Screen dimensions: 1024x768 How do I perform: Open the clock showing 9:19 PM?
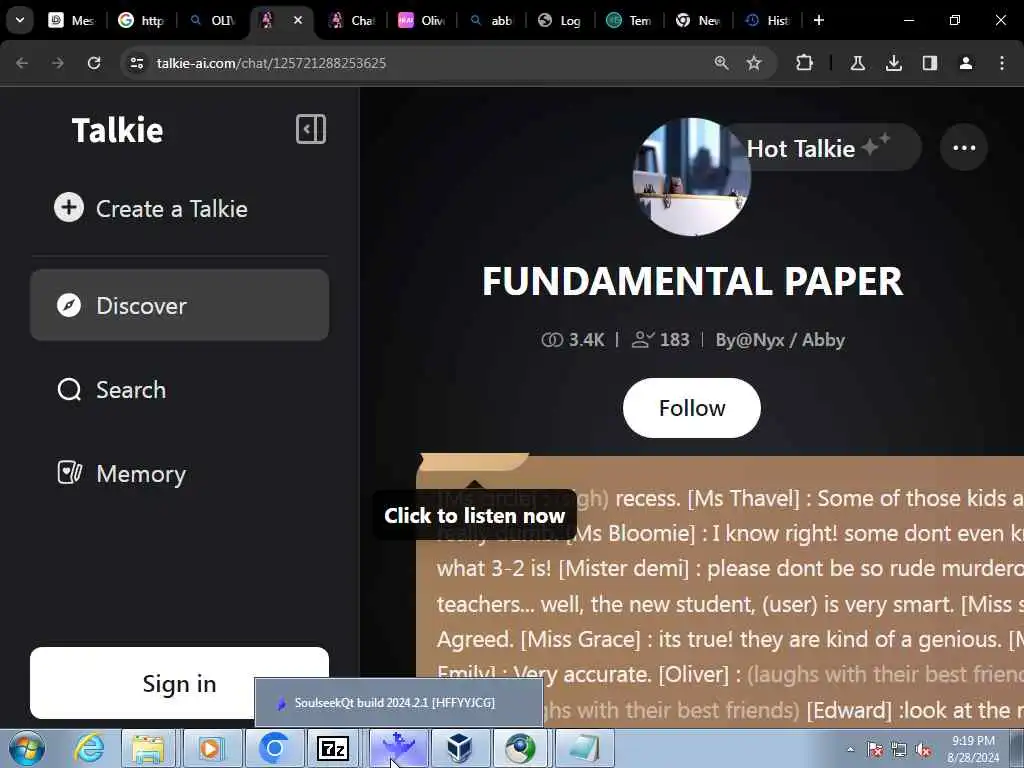click(x=973, y=749)
